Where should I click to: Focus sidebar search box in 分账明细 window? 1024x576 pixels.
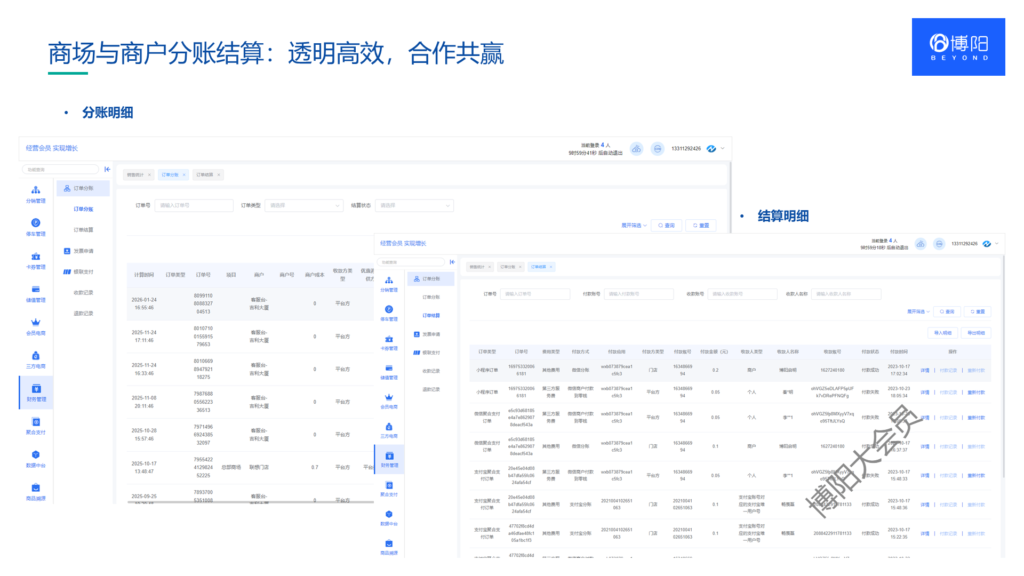60,169
